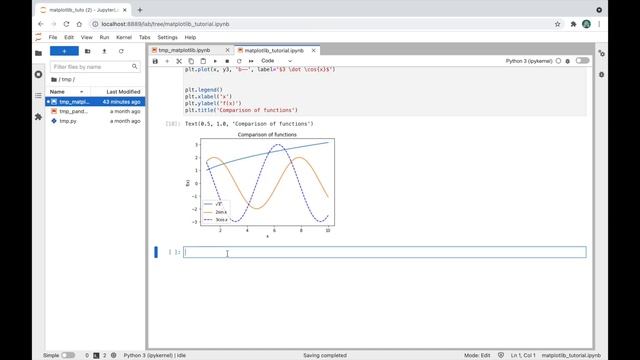Open the cell type Code dropdown
The image size is (640, 360).
pos(277,61)
